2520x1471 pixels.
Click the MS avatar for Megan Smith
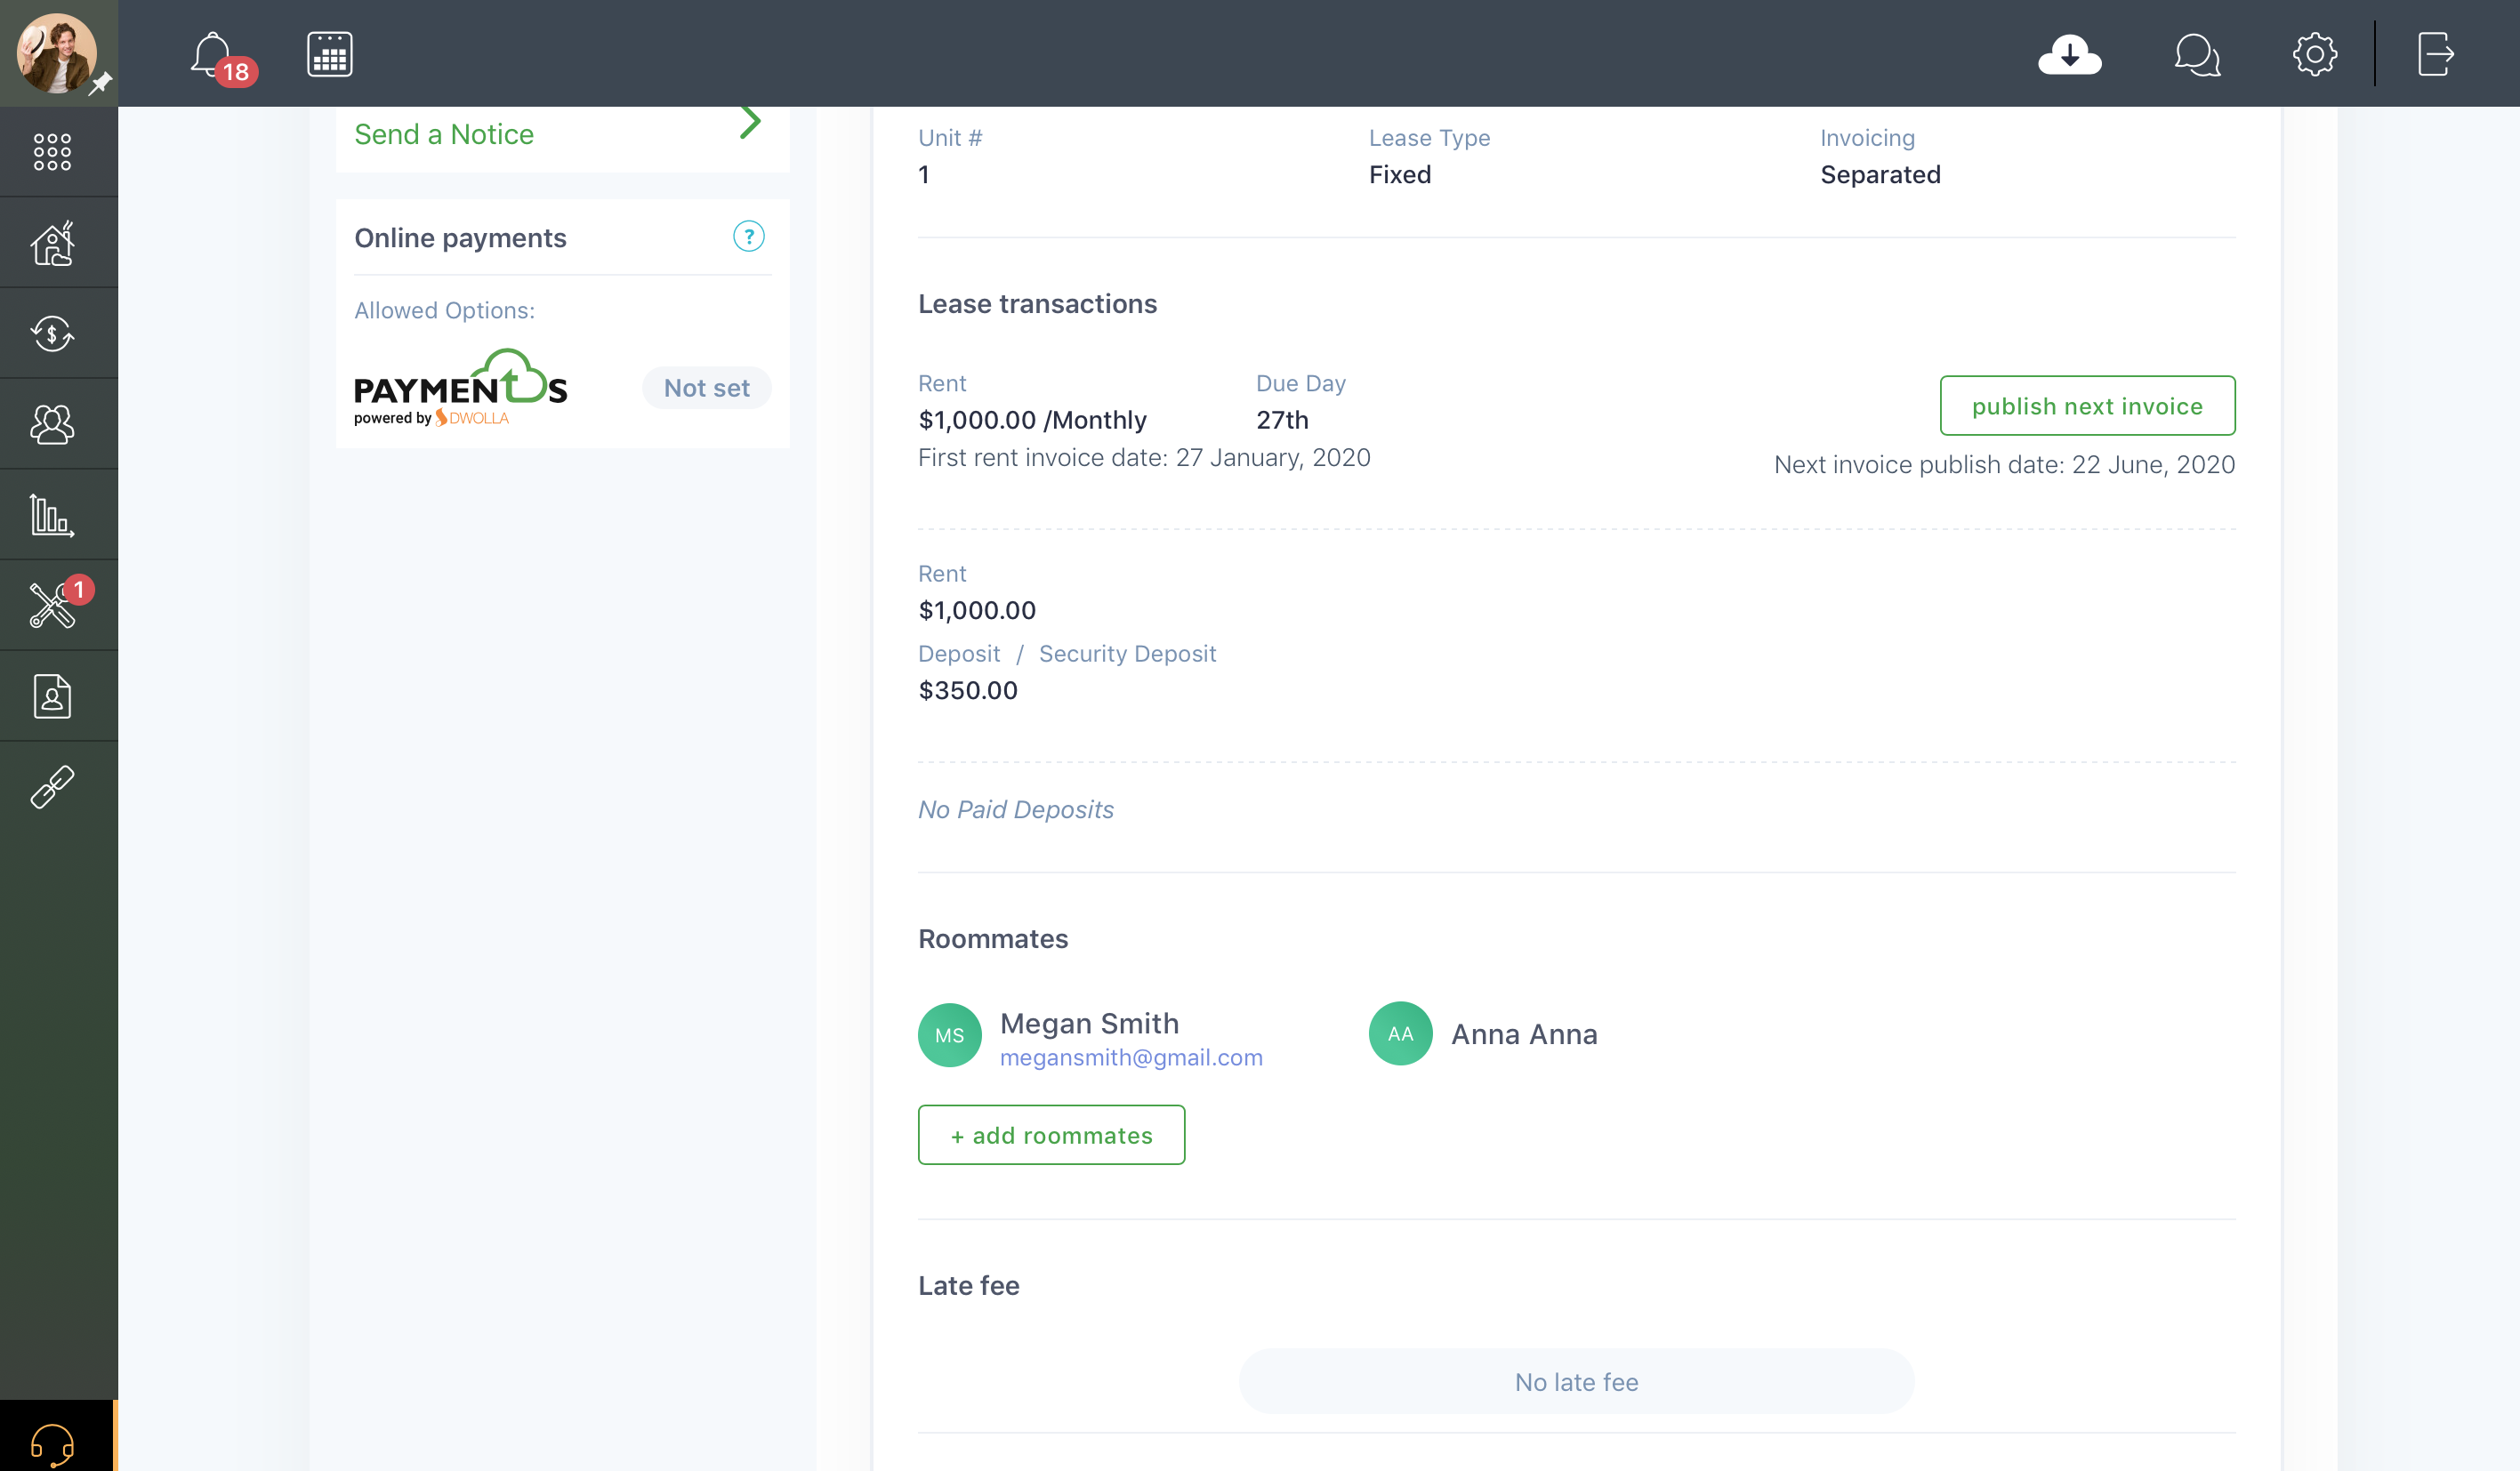[949, 1035]
